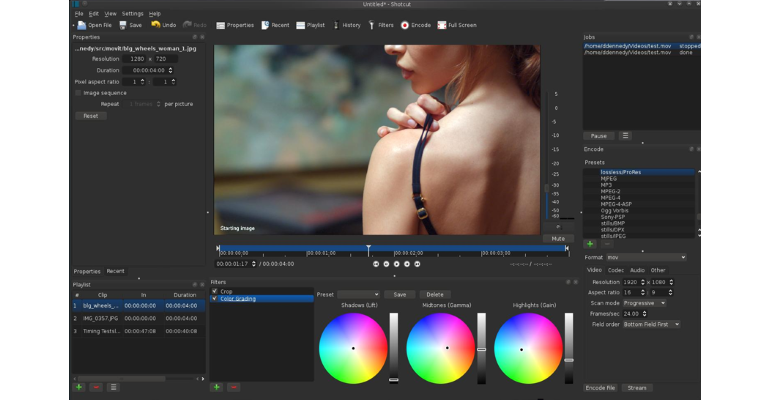Switch to the Codec tab
Screen dimensions: 770x400
pos(616,270)
